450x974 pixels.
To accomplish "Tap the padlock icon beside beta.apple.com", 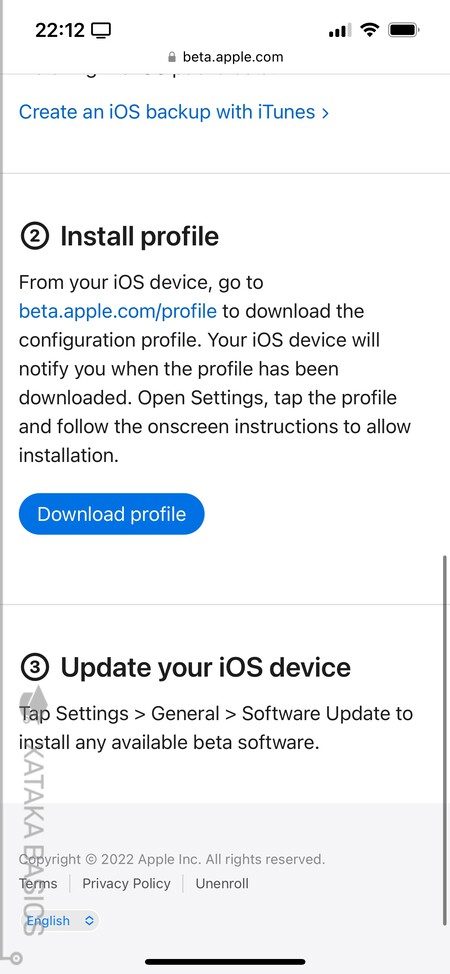I will click(x=172, y=57).
